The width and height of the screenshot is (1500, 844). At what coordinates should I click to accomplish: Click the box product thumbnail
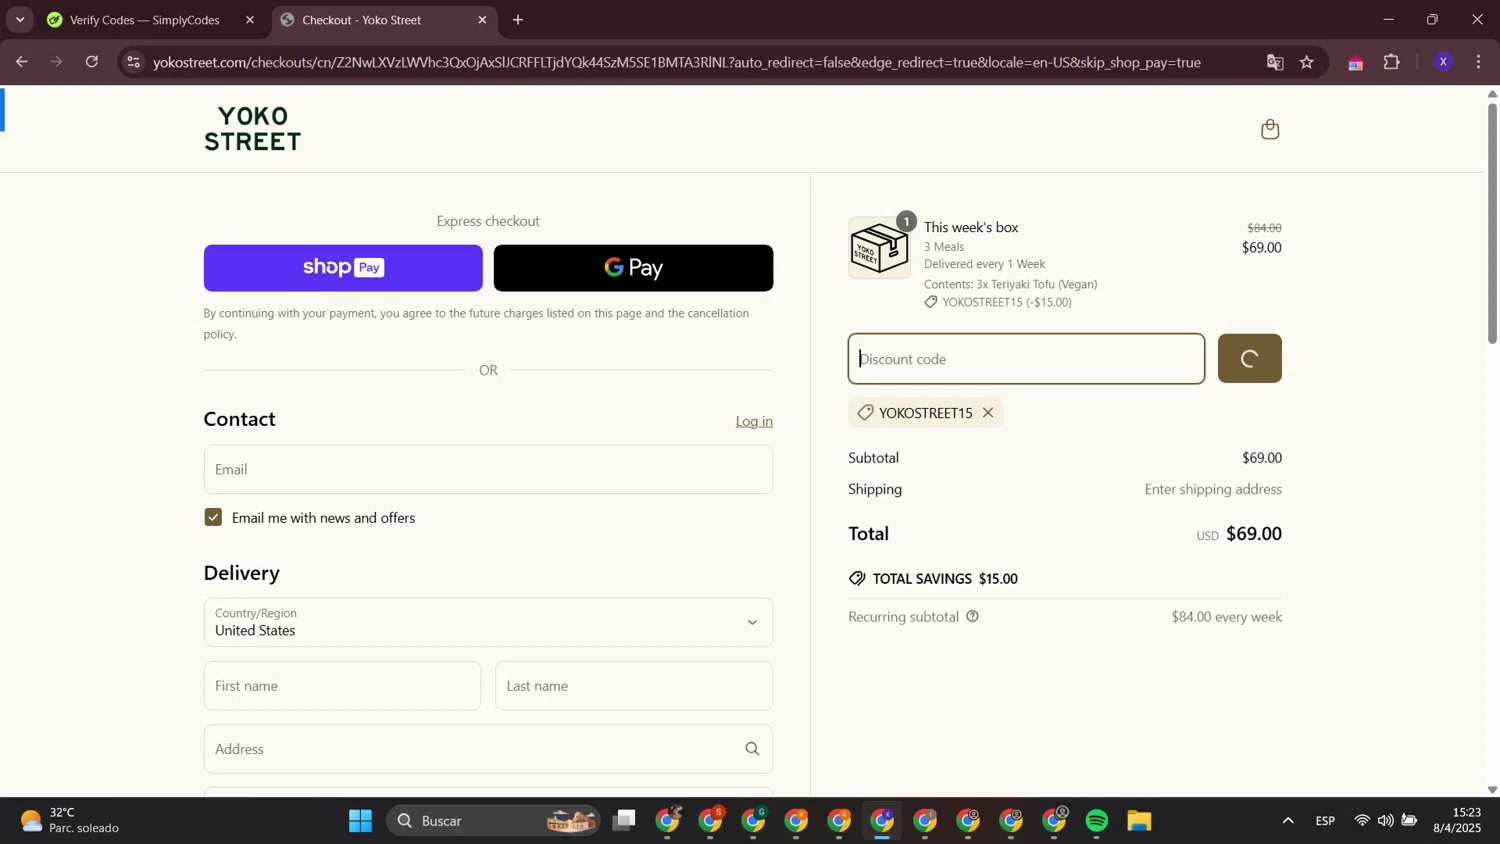click(879, 248)
